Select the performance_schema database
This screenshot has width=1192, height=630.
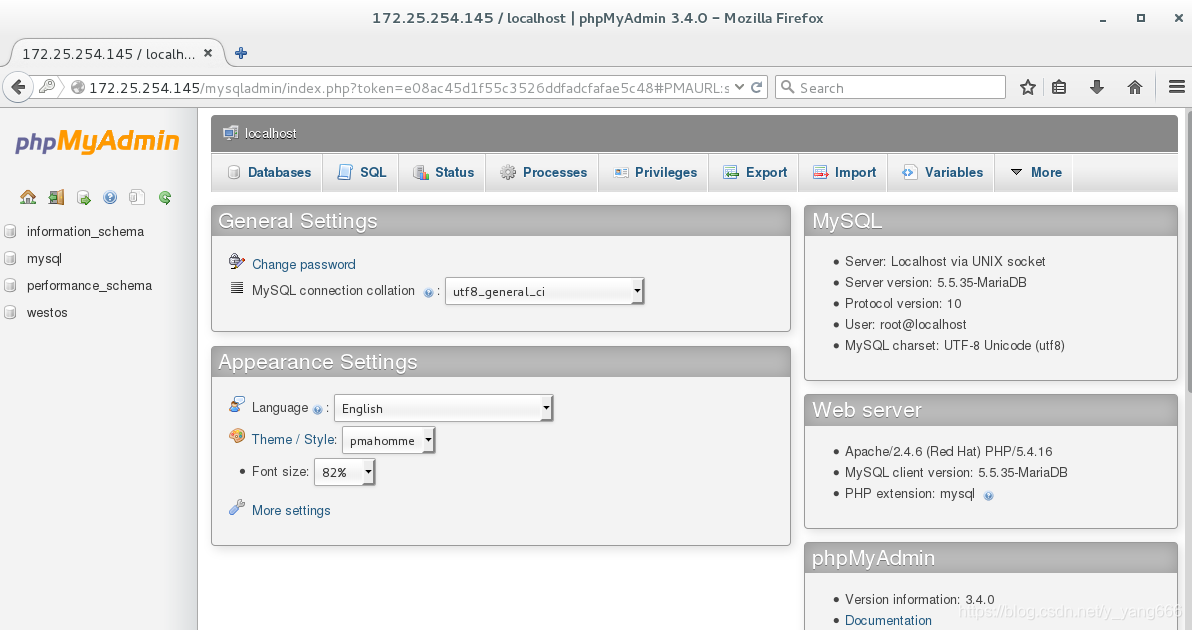(x=89, y=286)
